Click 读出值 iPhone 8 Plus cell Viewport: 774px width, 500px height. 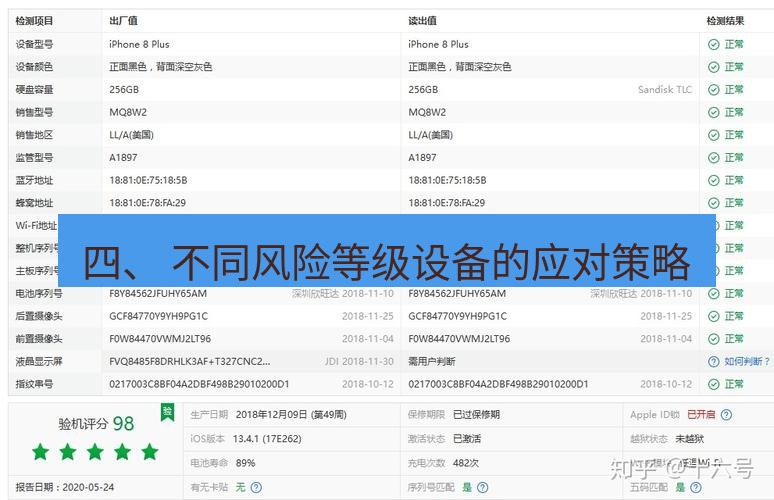coord(438,44)
